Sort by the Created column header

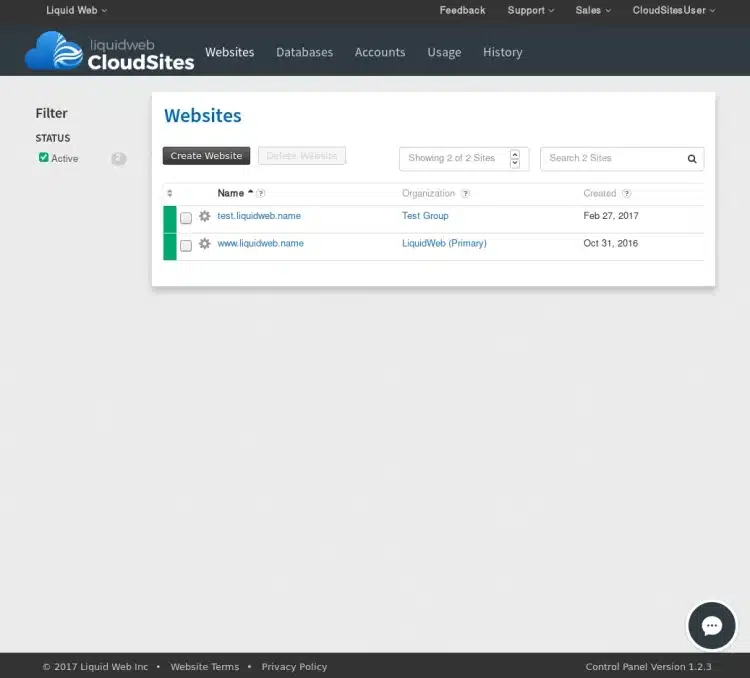point(599,193)
